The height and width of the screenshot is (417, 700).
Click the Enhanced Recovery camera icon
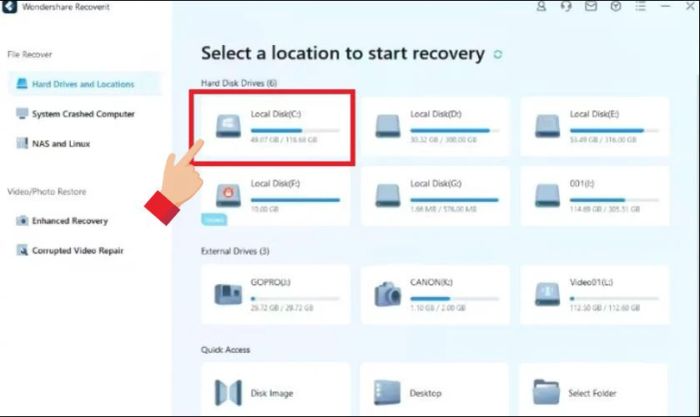click(22, 221)
